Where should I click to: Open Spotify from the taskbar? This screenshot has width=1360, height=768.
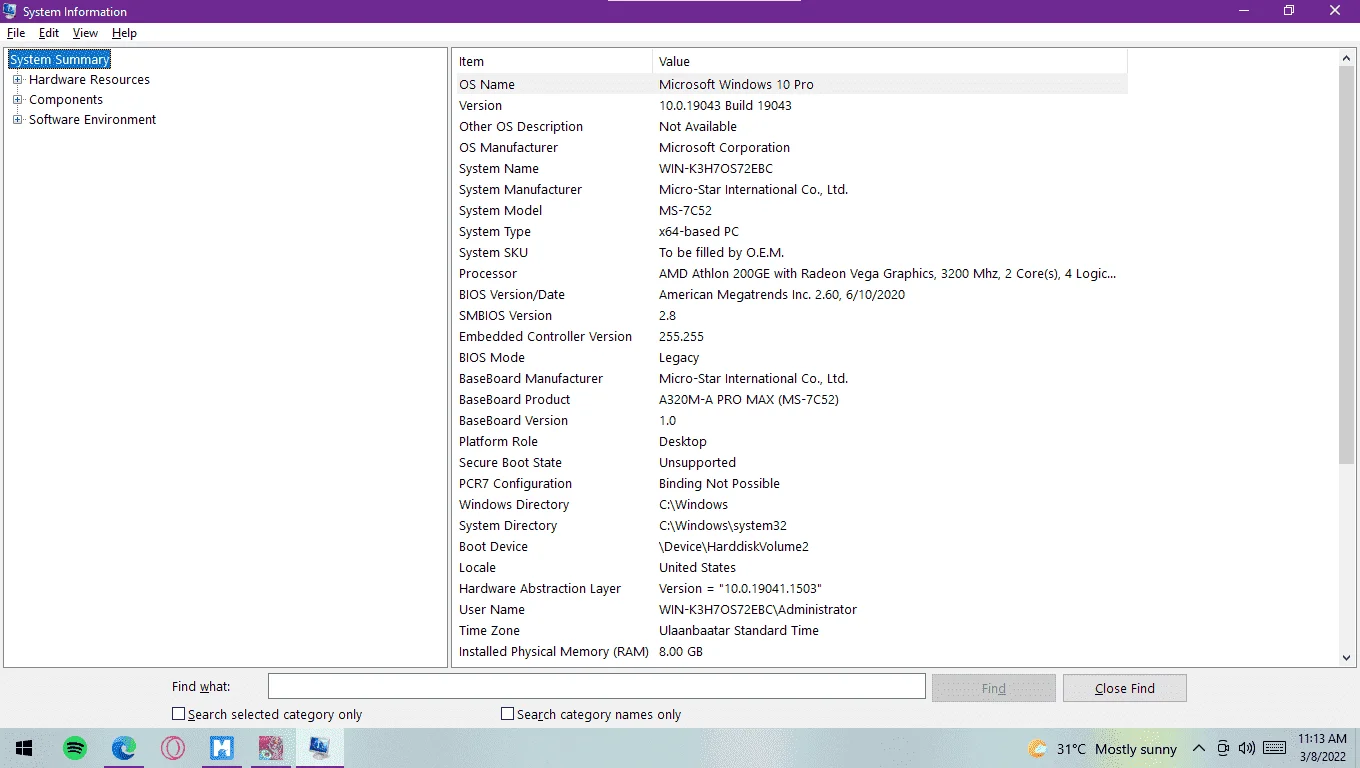point(75,748)
